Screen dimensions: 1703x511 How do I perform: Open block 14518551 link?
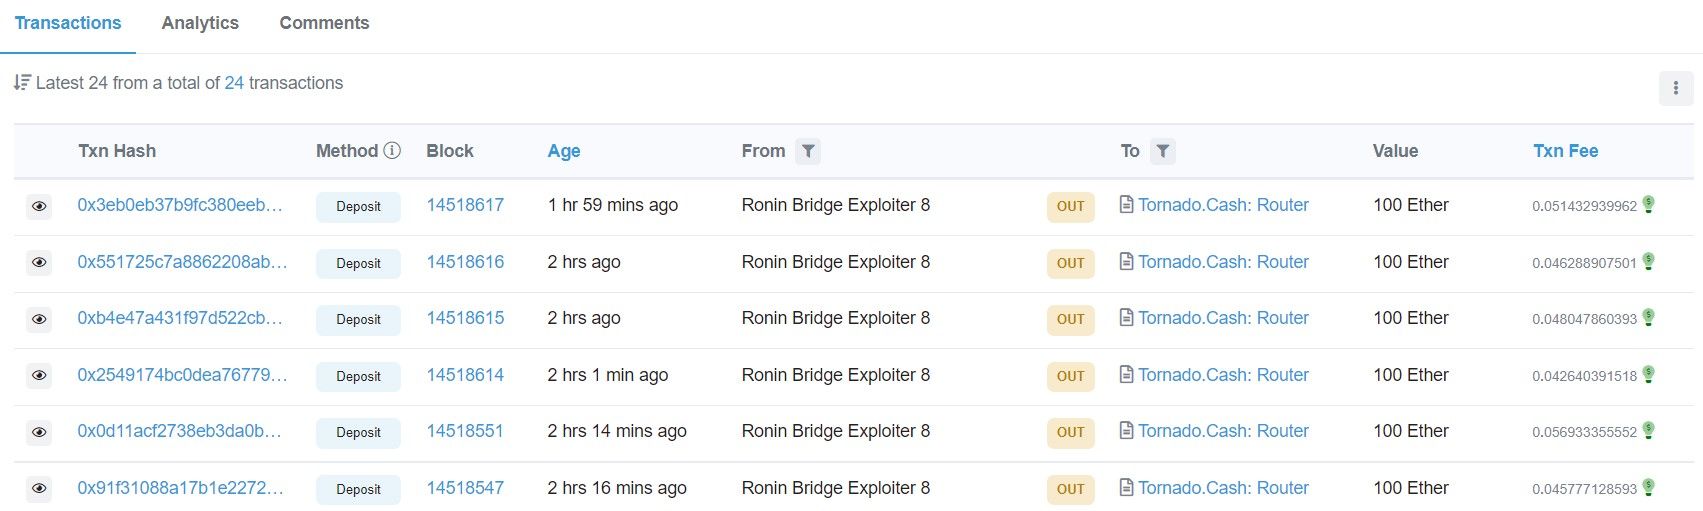465,431
